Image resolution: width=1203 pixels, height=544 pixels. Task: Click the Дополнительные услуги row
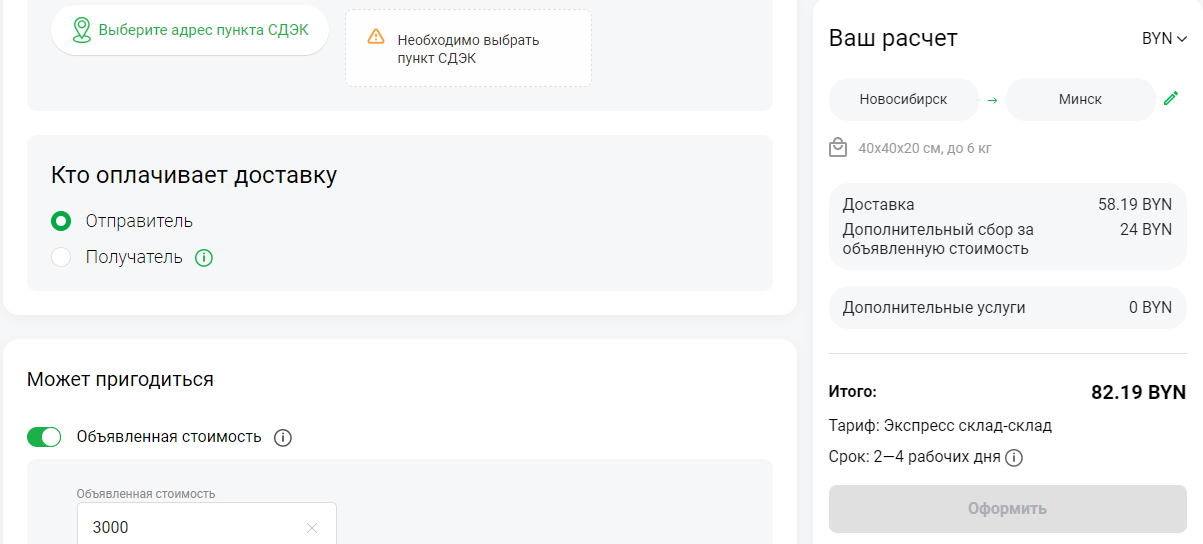pyautogui.click(x=1007, y=308)
